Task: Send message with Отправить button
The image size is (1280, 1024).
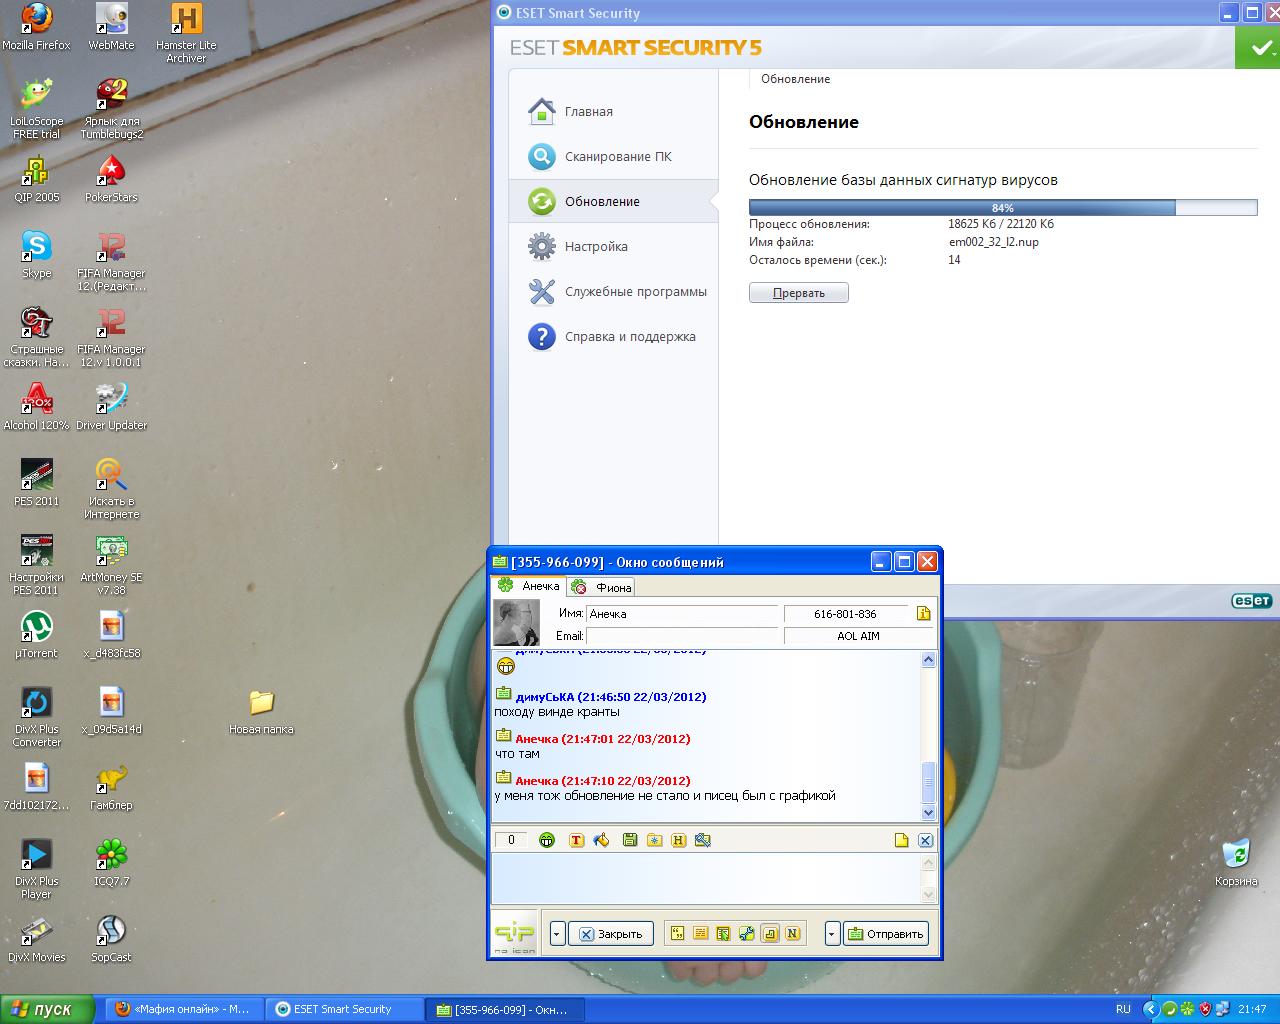Action: tap(886, 933)
